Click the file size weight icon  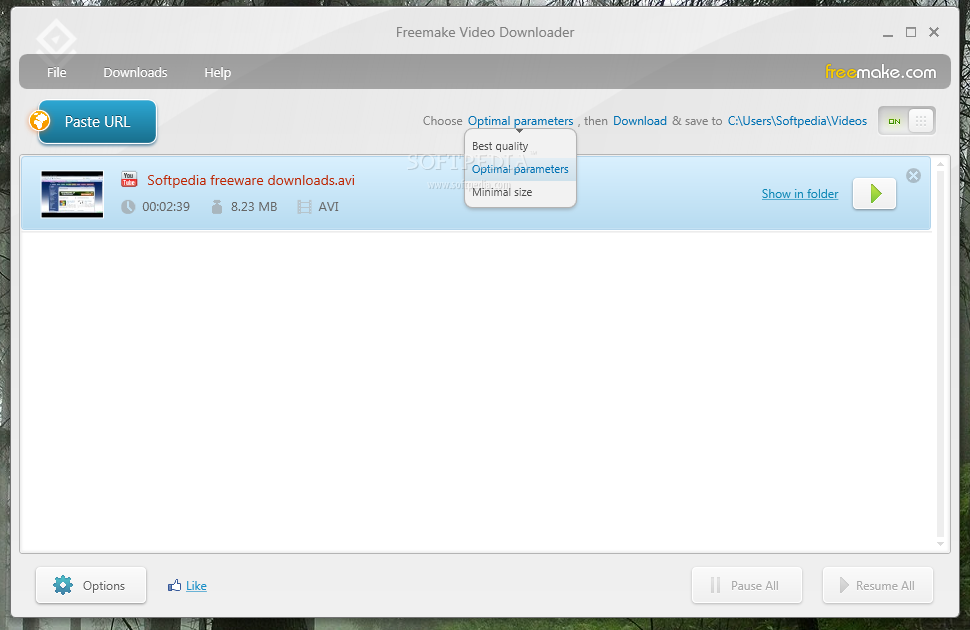(x=217, y=207)
